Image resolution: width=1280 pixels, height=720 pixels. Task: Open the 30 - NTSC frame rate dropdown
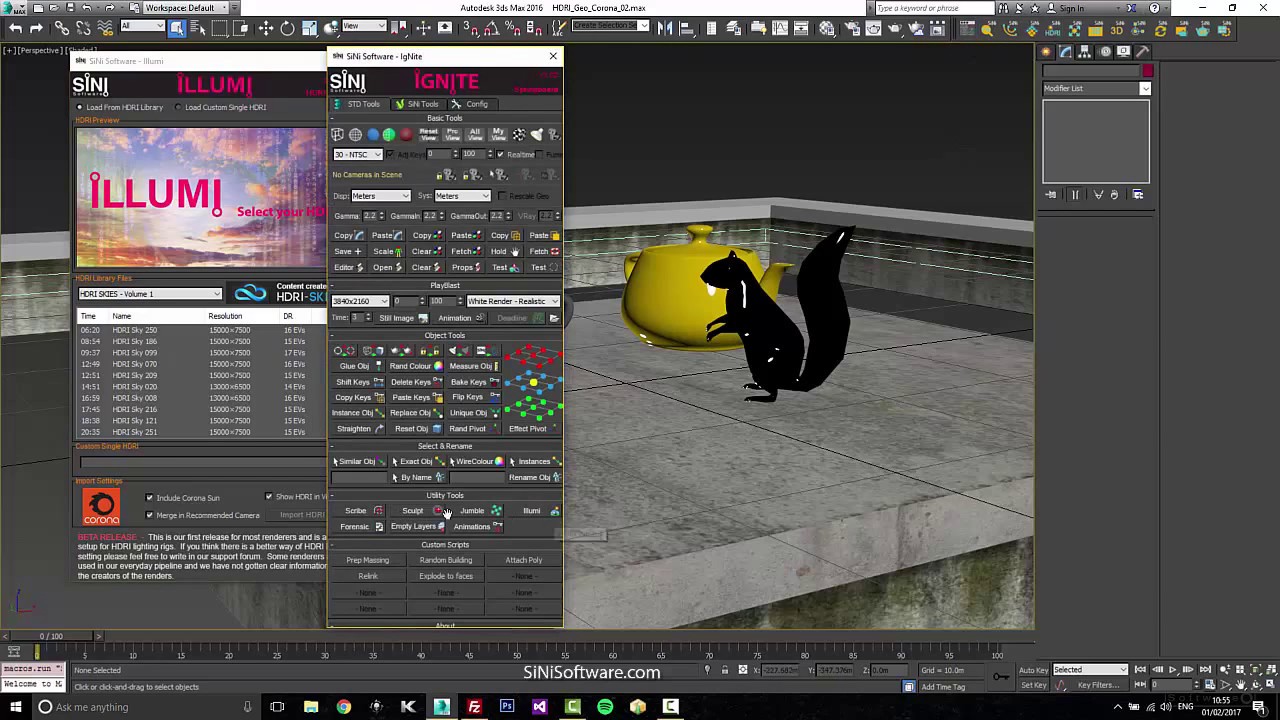click(x=358, y=155)
